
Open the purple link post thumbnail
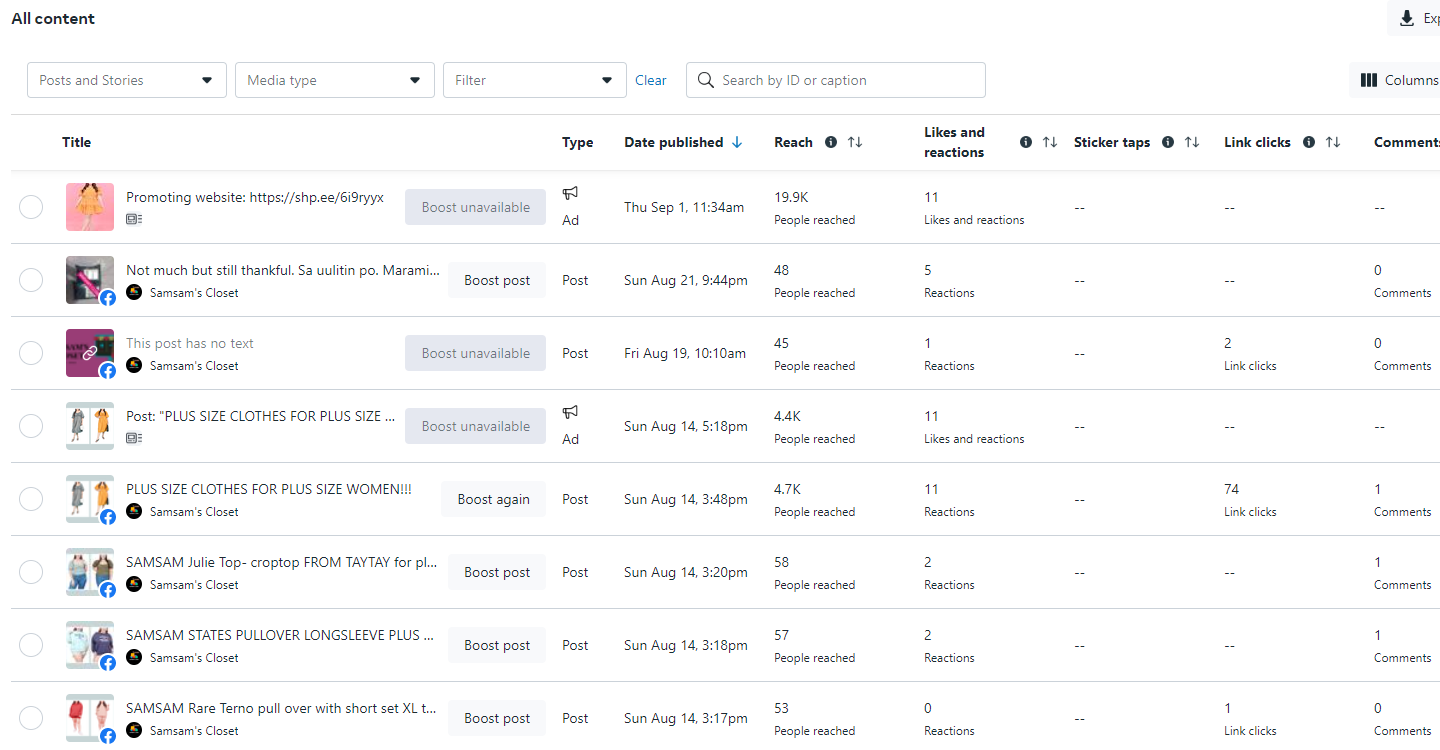pos(90,353)
